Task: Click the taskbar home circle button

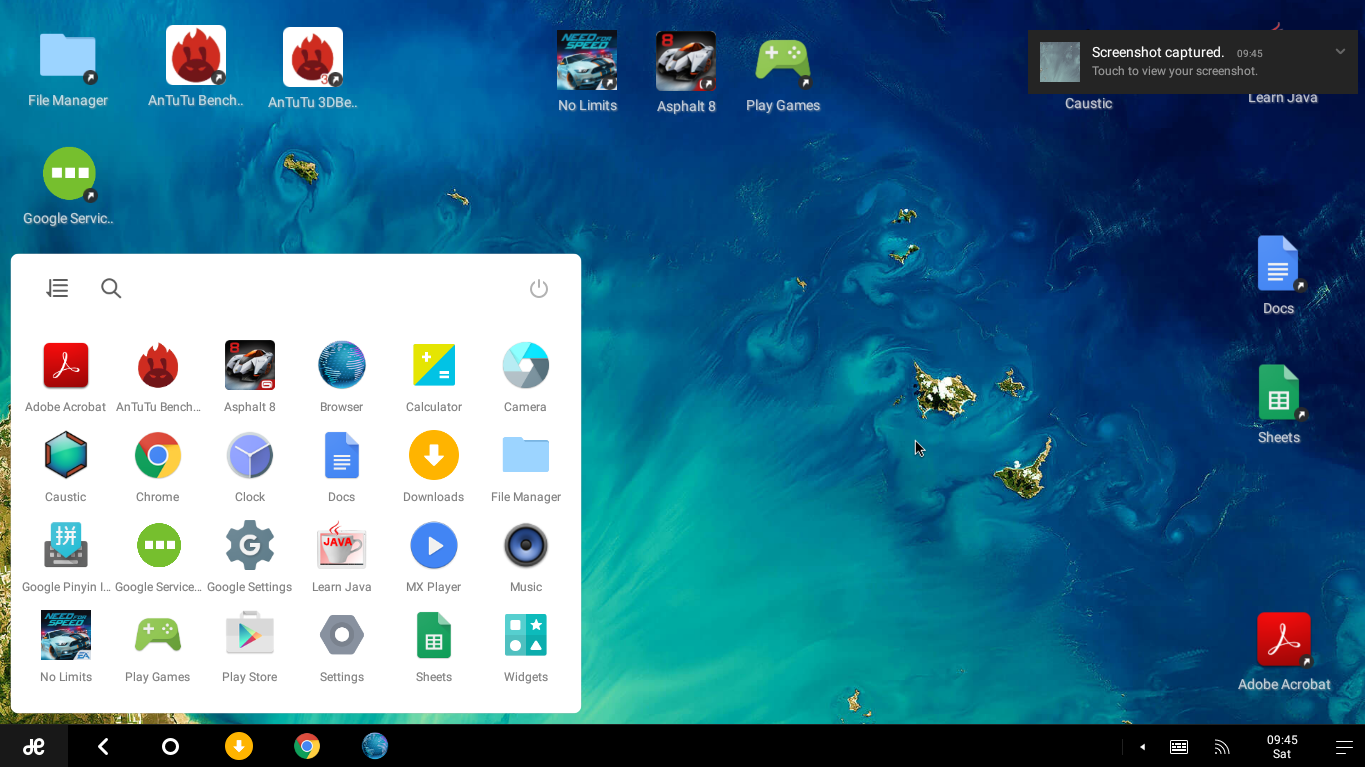Action: 170,746
